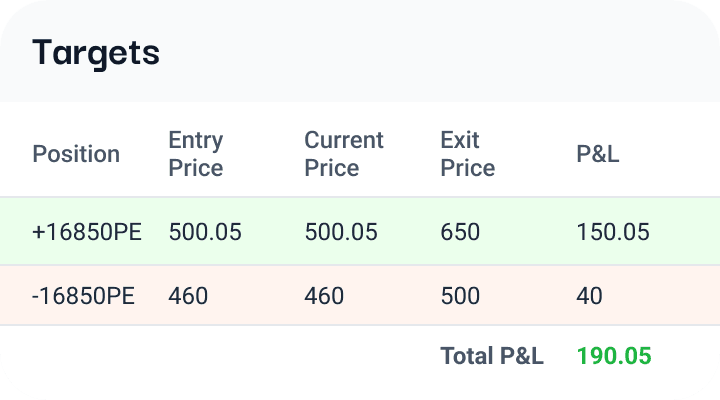Viewport: 720px width, 400px height.
Task: Click the 150.05 P&L value
Action: pos(613,231)
